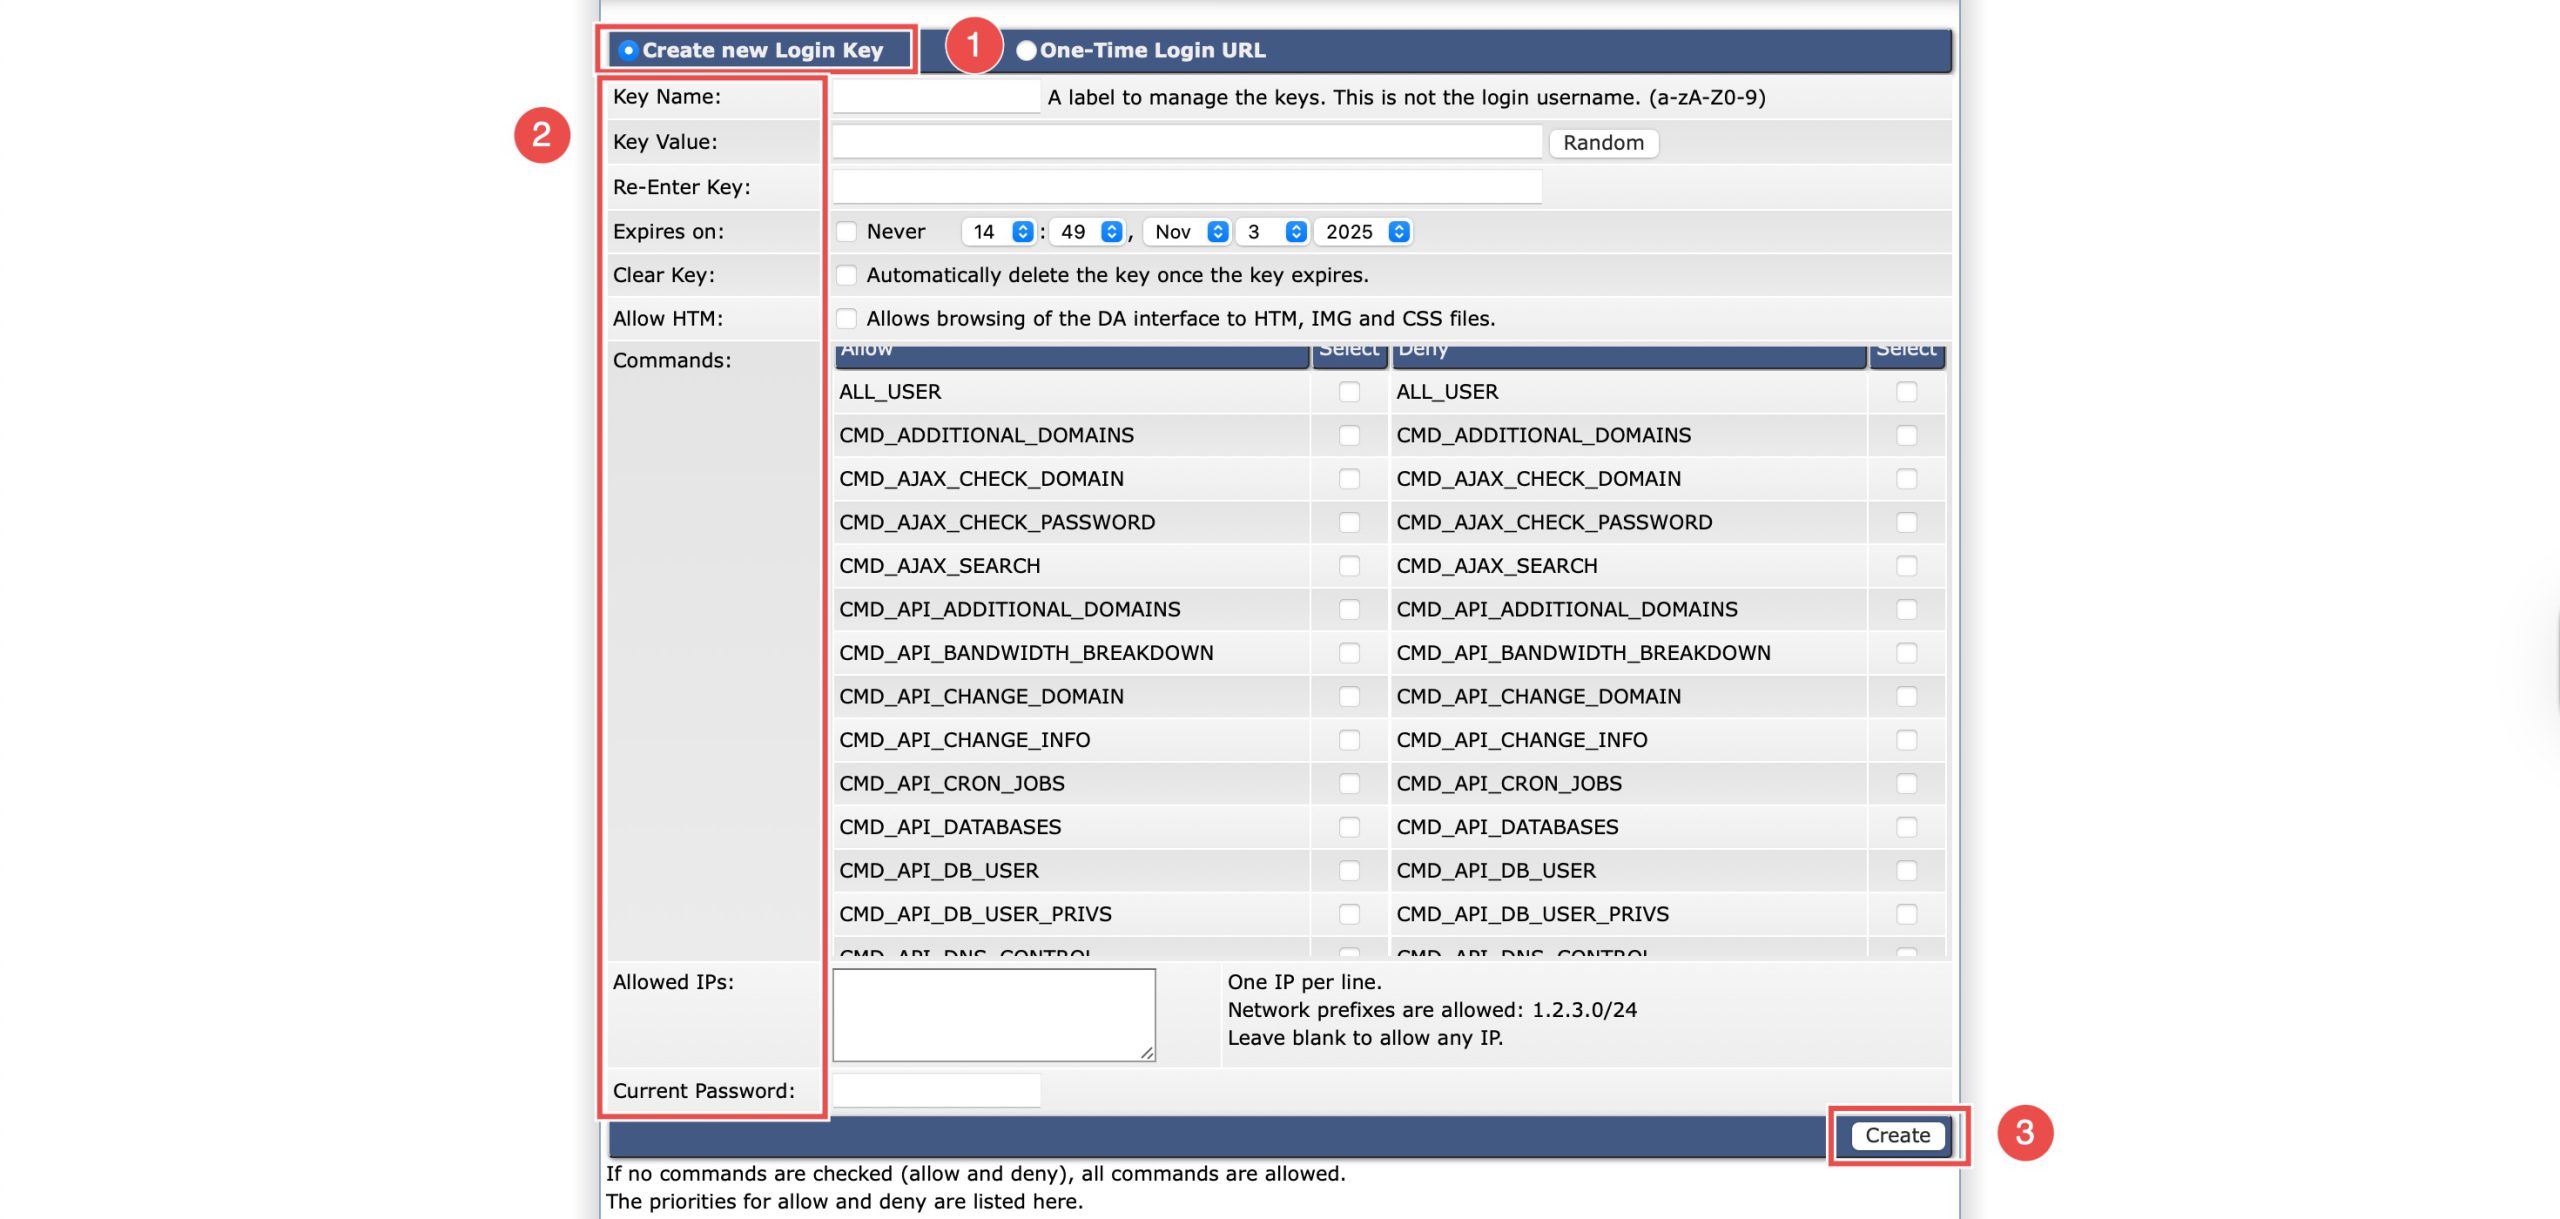Screen dimensions: 2560x1219
Task: Open the expiry month dropdown showing Nov
Action: [x=1187, y=232]
